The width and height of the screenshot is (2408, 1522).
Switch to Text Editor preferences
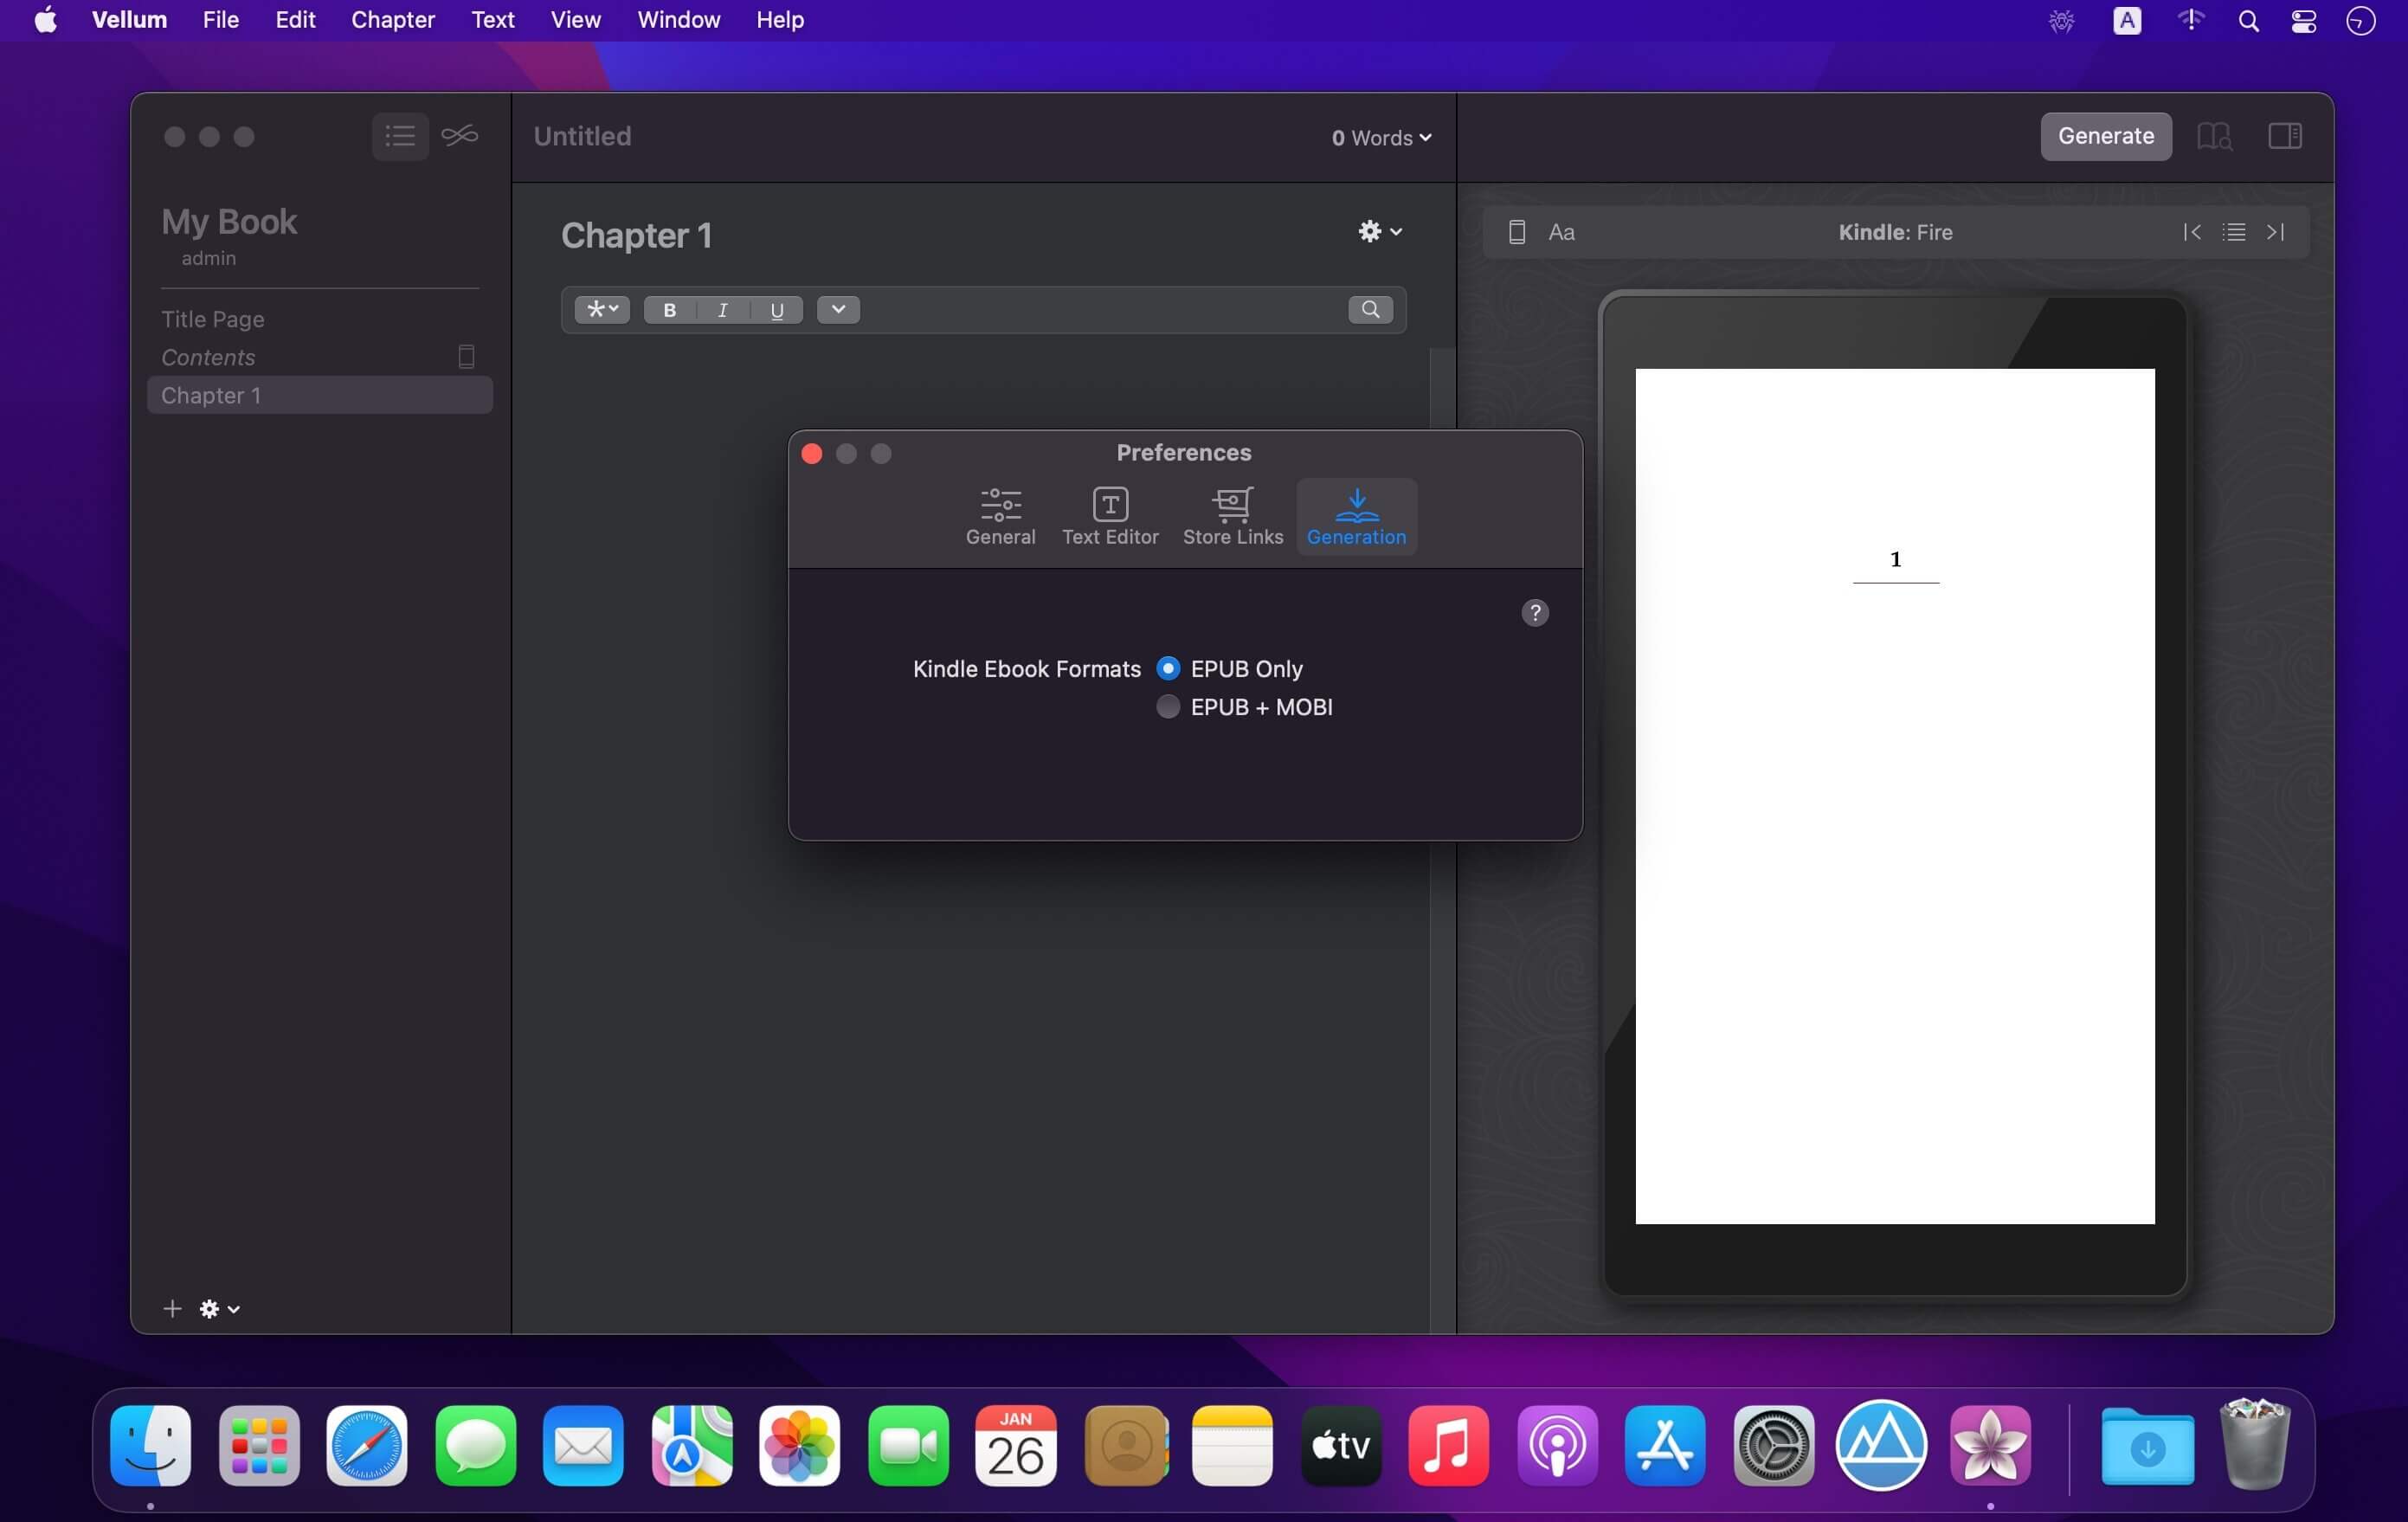click(x=1110, y=514)
